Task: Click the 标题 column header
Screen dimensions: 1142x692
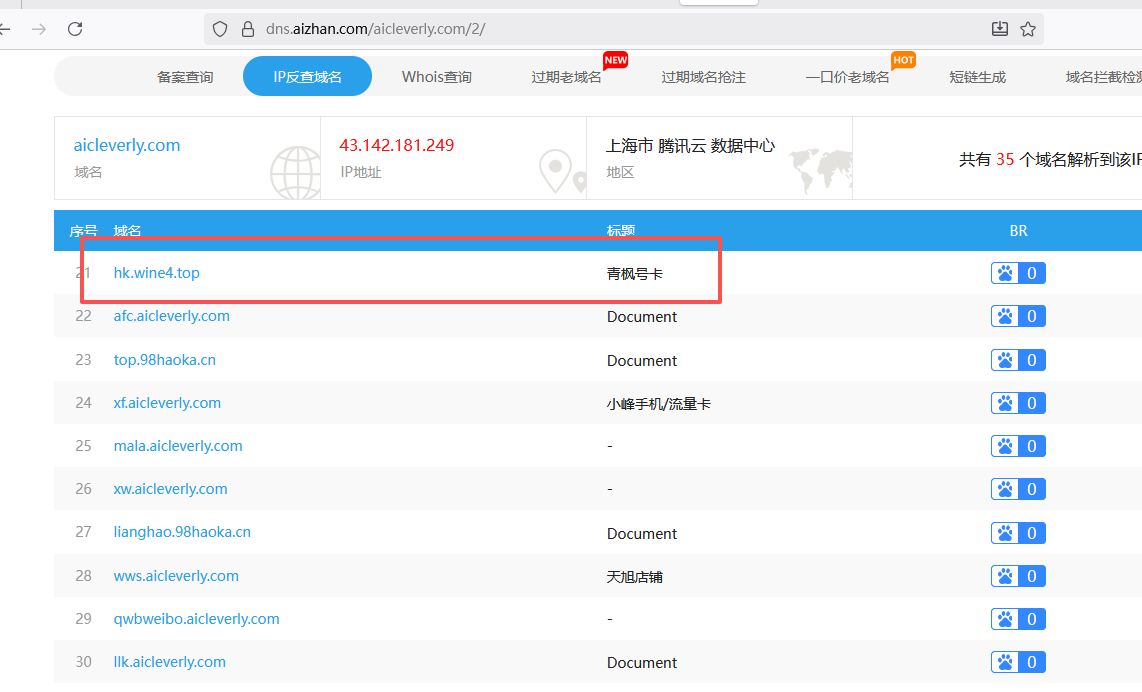Action: pos(621,231)
